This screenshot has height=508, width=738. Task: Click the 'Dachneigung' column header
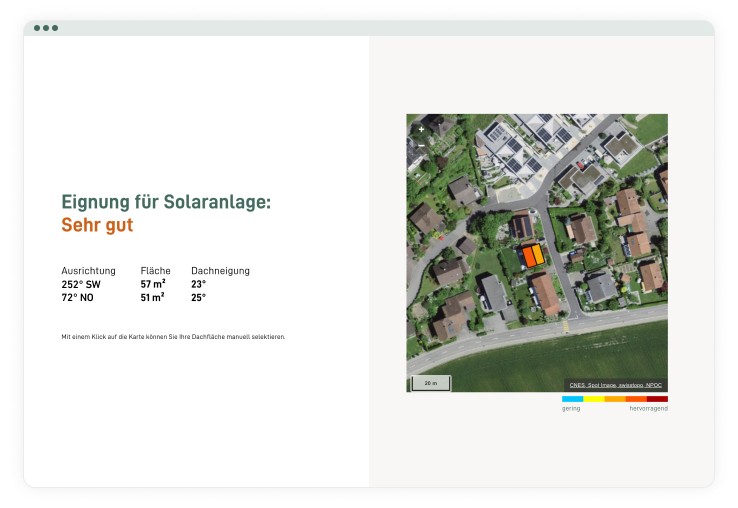click(x=220, y=271)
